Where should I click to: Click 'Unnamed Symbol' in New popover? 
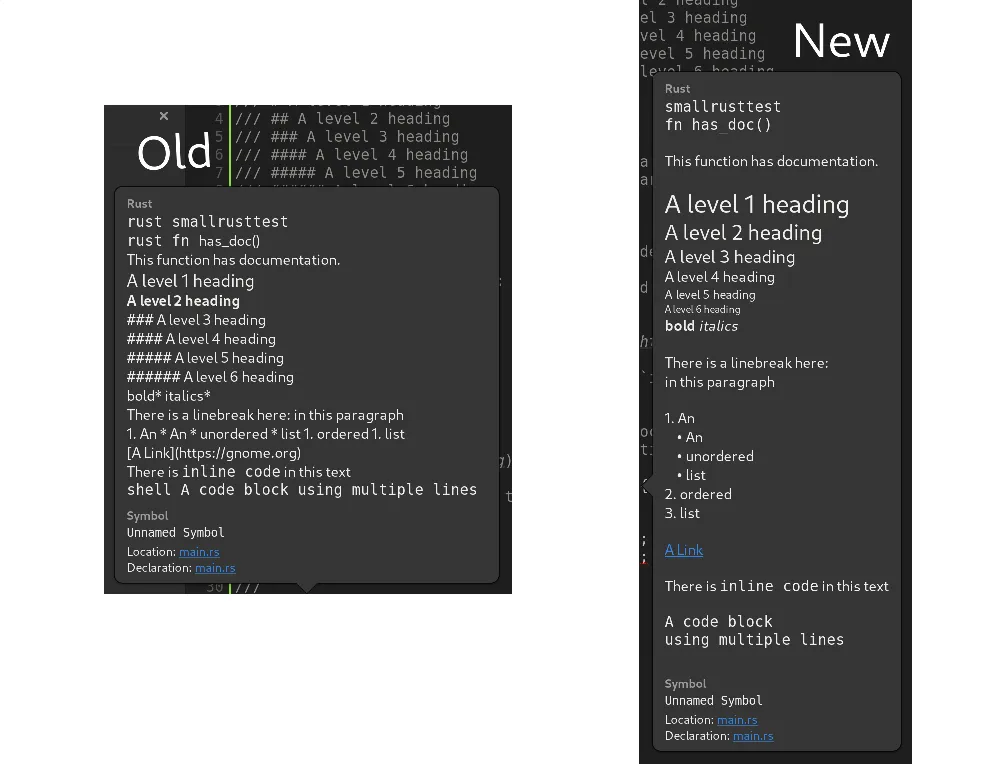pyautogui.click(x=713, y=701)
